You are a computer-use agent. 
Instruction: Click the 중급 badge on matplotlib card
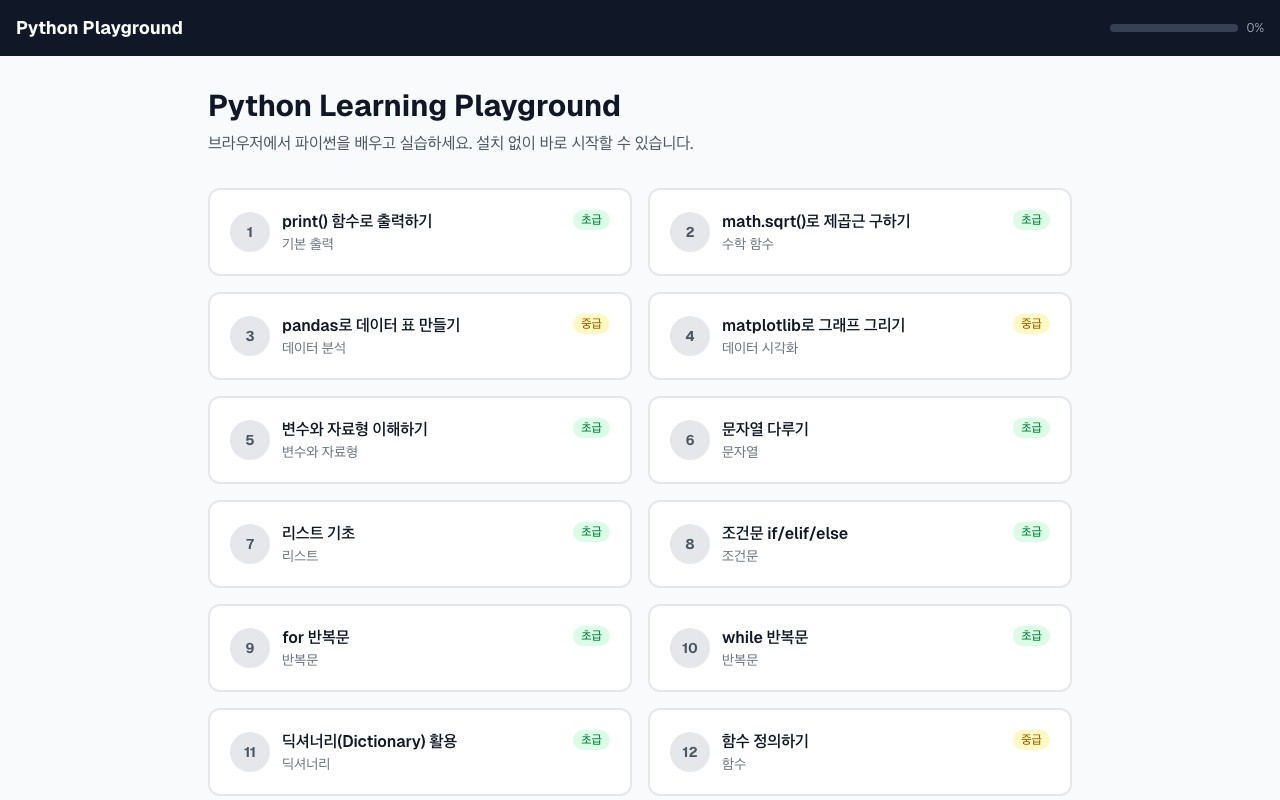point(1031,324)
